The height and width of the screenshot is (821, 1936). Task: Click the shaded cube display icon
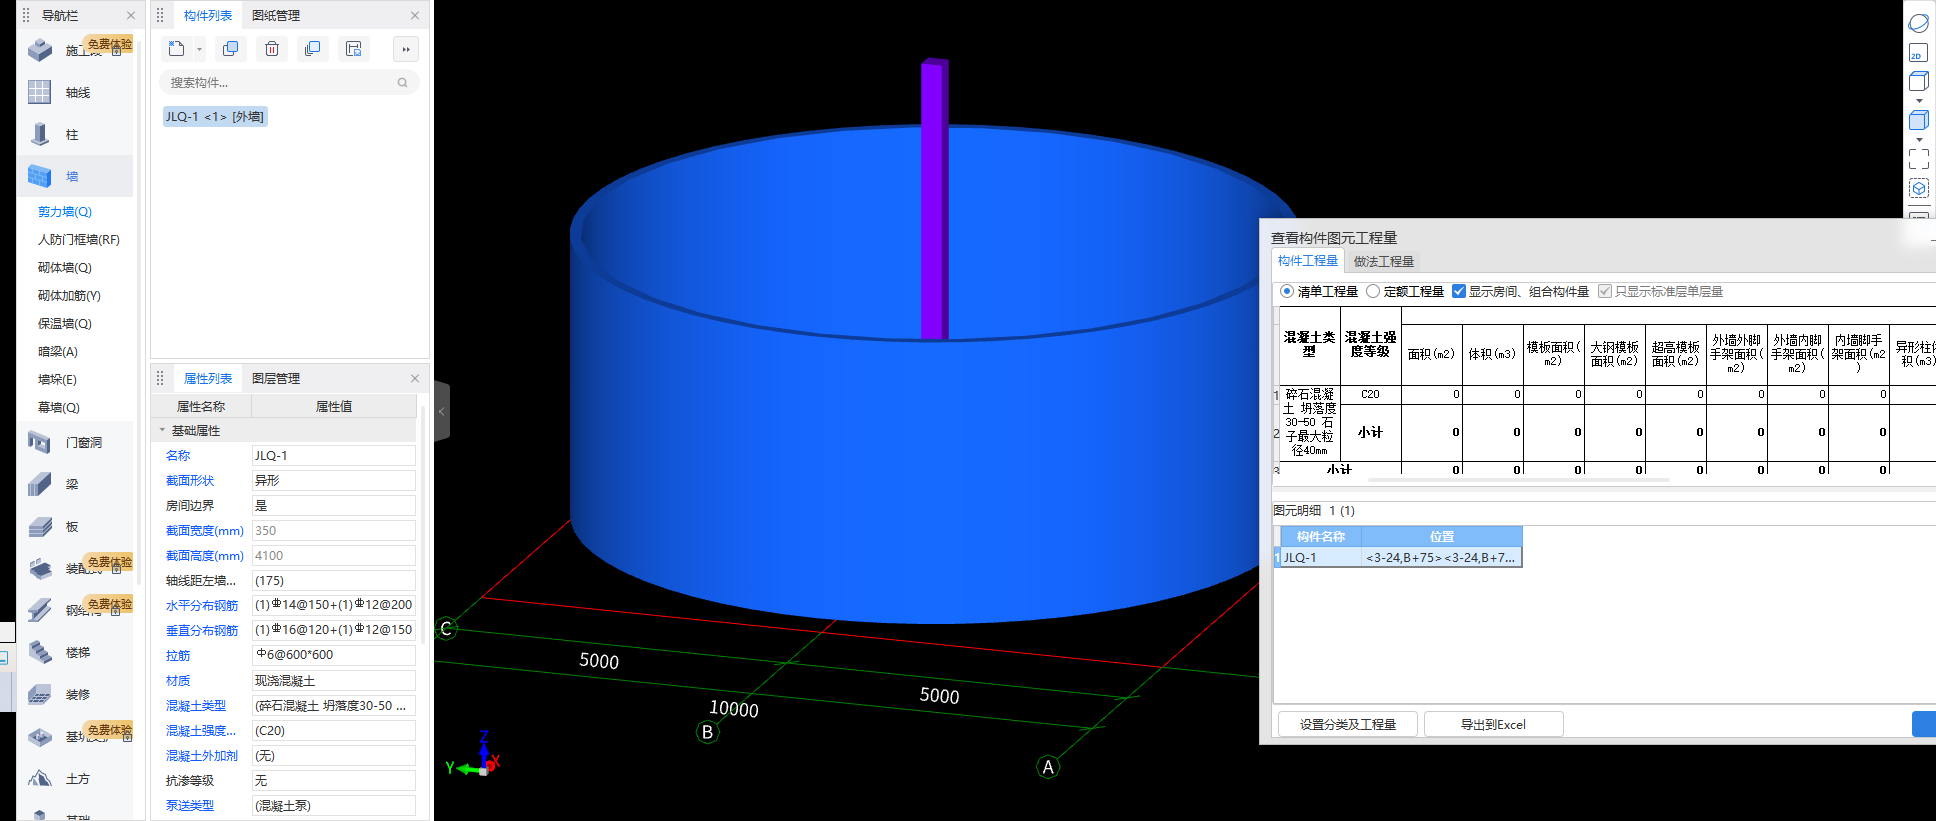tap(1918, 120)
